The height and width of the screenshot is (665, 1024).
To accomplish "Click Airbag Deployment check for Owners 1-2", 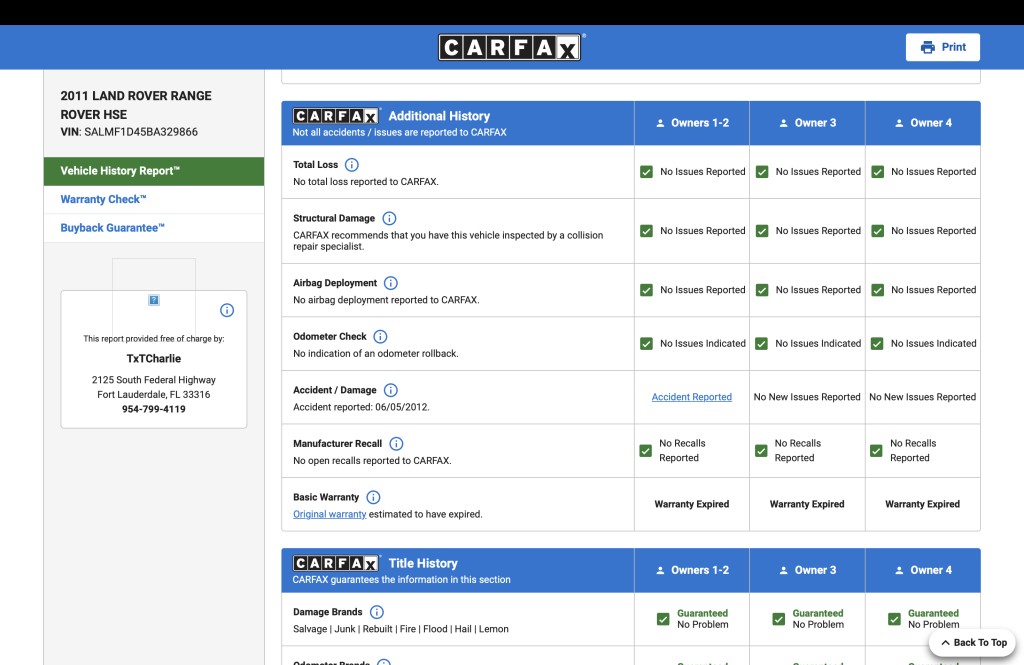I will coord(647,290).
